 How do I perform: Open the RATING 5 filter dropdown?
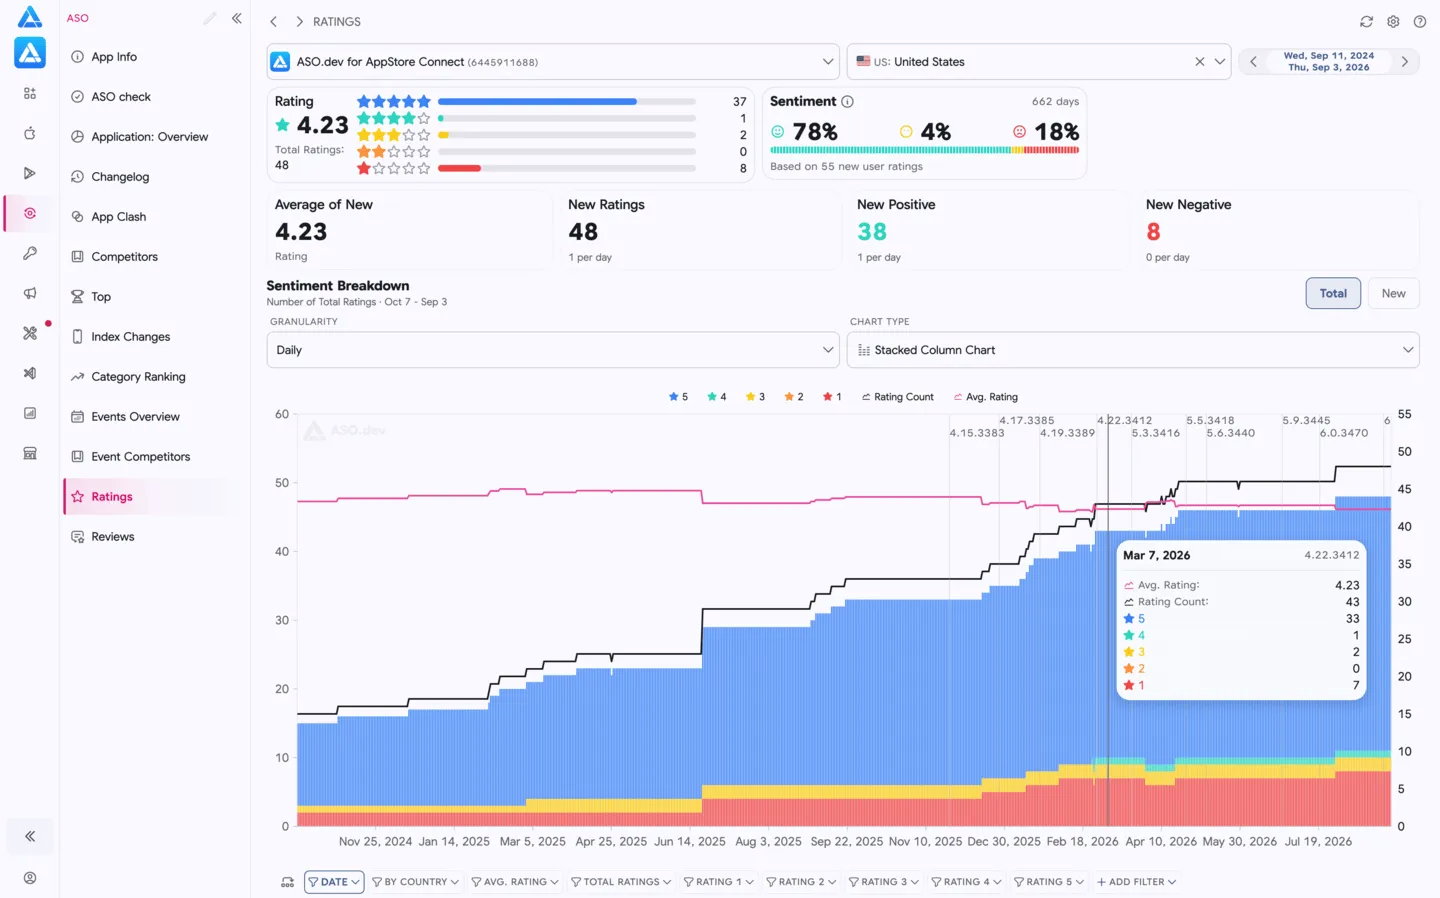pyautogui.click(x=1048, y=882)
